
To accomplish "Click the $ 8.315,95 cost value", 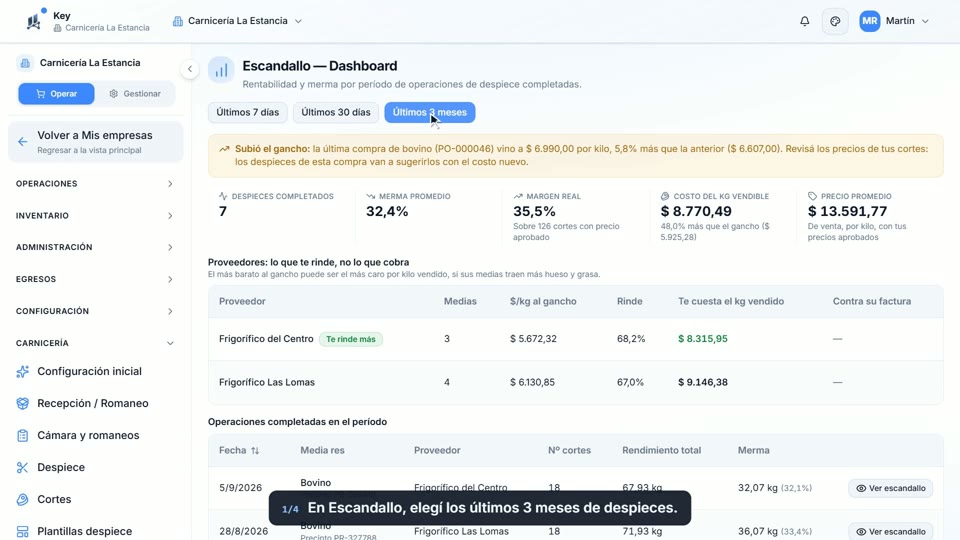I will [x=703, y=339].
